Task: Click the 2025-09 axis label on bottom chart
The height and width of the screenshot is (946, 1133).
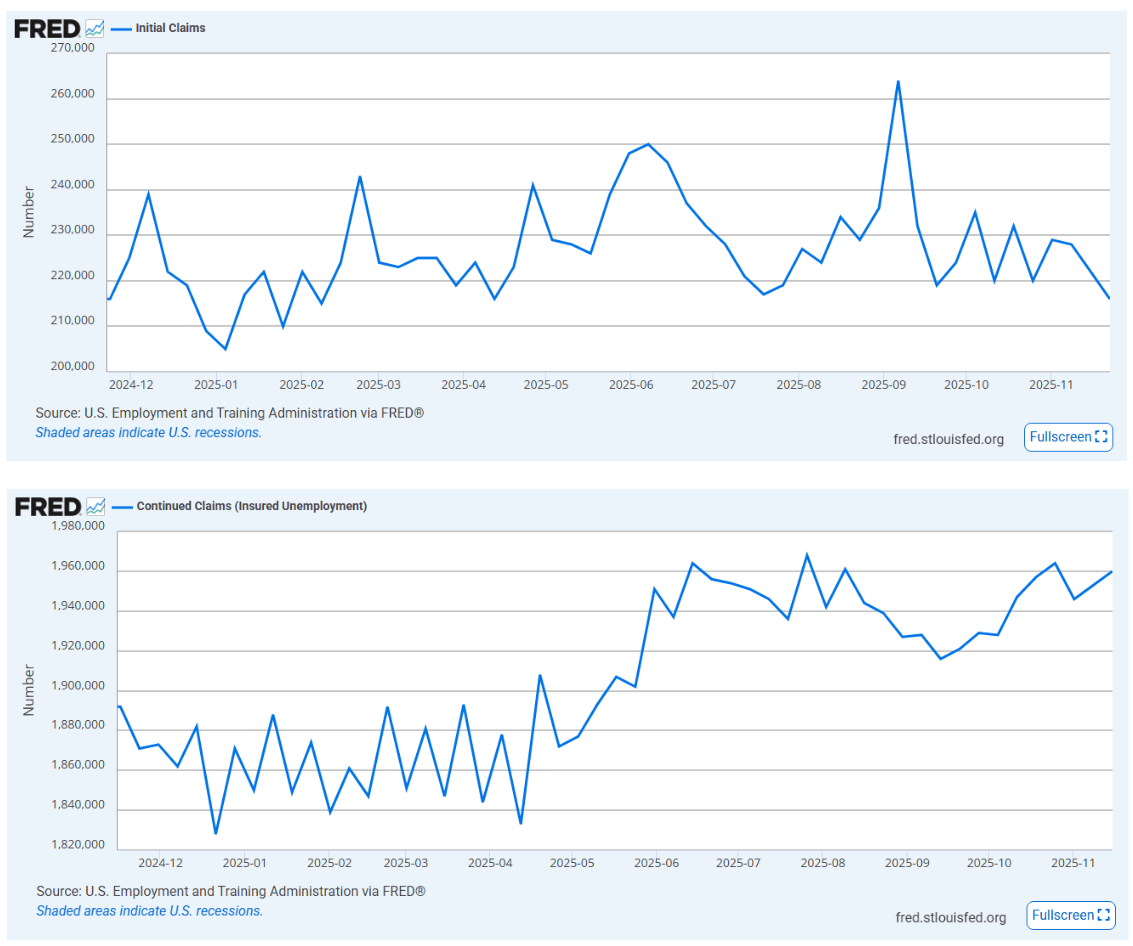Action: coord(907,863)
